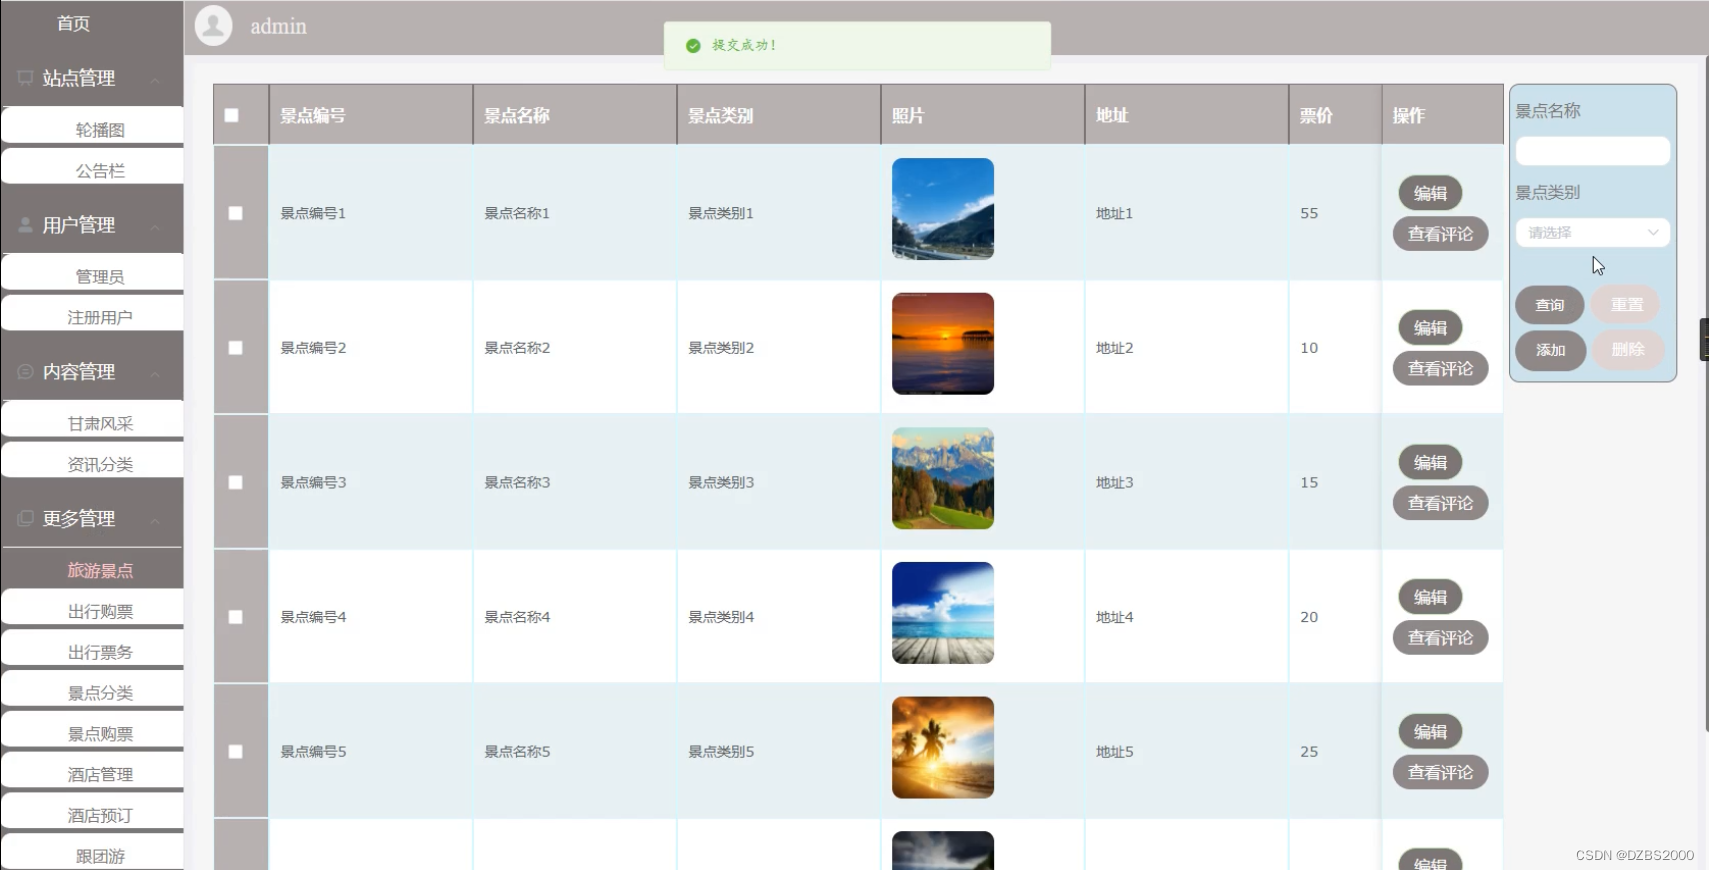This screenshot has width=1709, height=870.
Task: Check the box for row 景点编号4
Action: [236, 617]
